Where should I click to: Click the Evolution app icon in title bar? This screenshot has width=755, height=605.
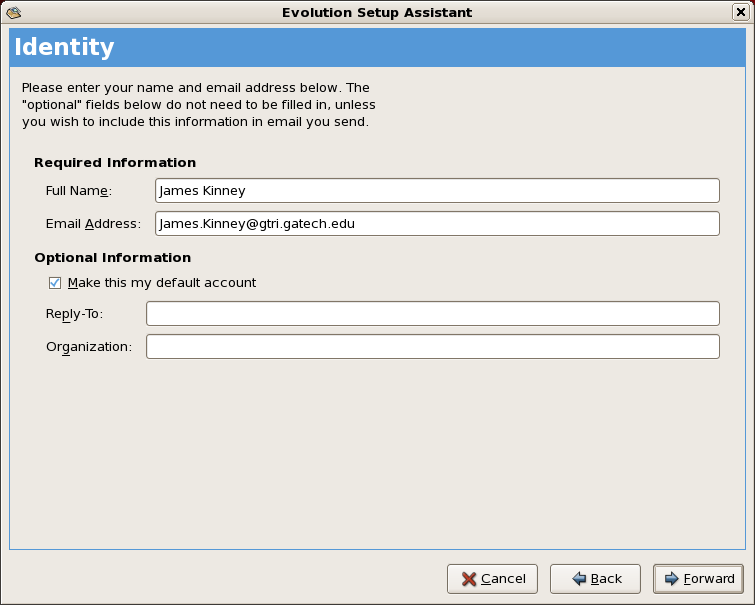click(14, 12)
